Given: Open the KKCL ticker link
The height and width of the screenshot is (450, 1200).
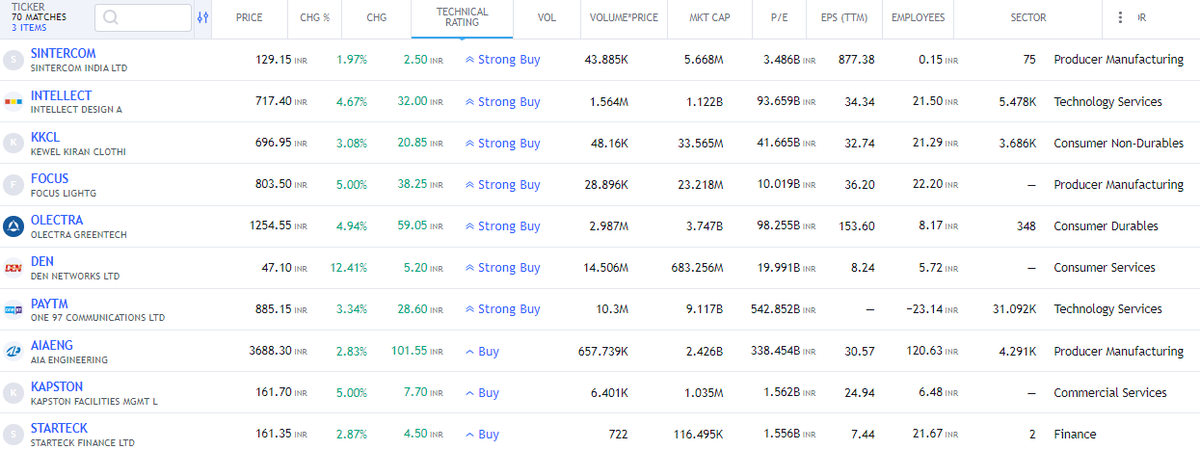Looking at the screenshot, I should point(45,136).
